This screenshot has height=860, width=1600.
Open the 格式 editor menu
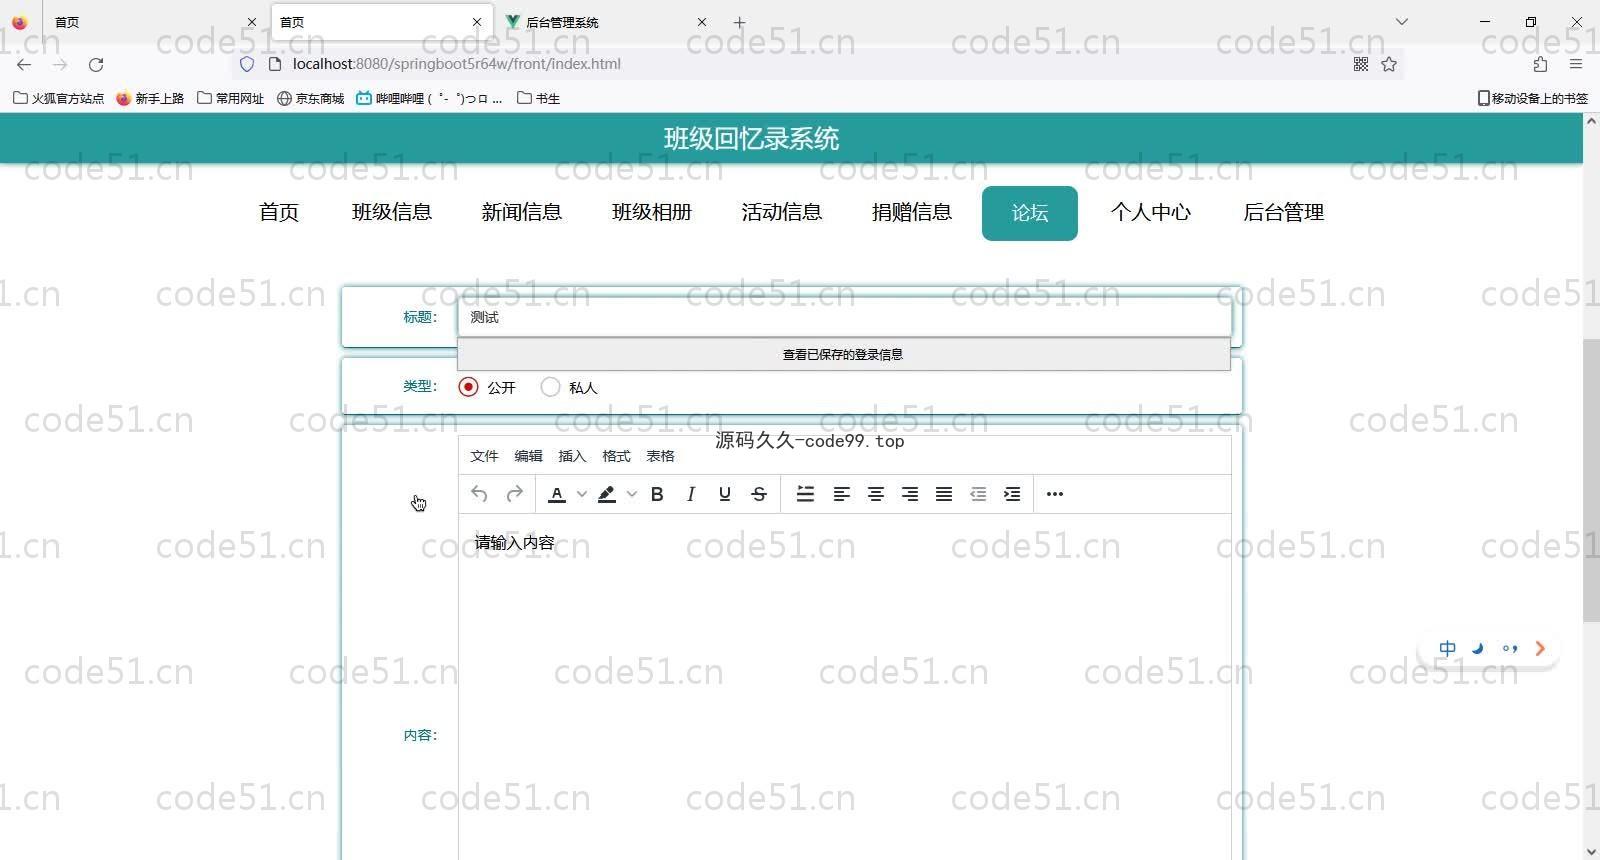[x=616, y=456]
